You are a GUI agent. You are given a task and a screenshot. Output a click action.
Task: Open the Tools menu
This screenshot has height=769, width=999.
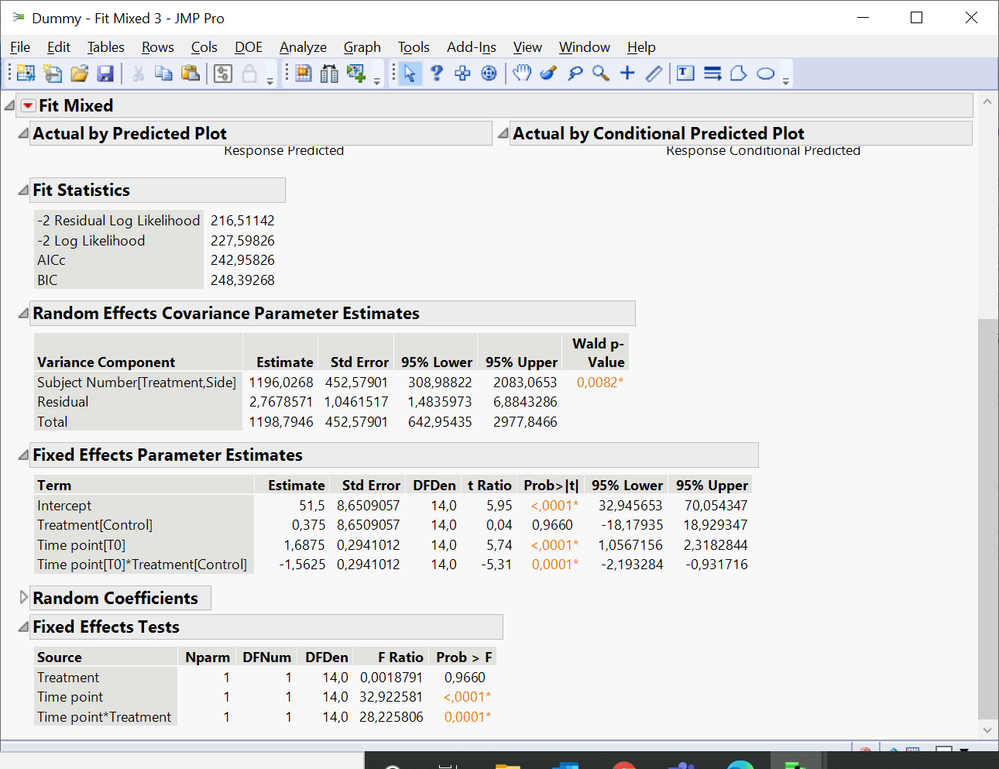click(x=413, y=47)
